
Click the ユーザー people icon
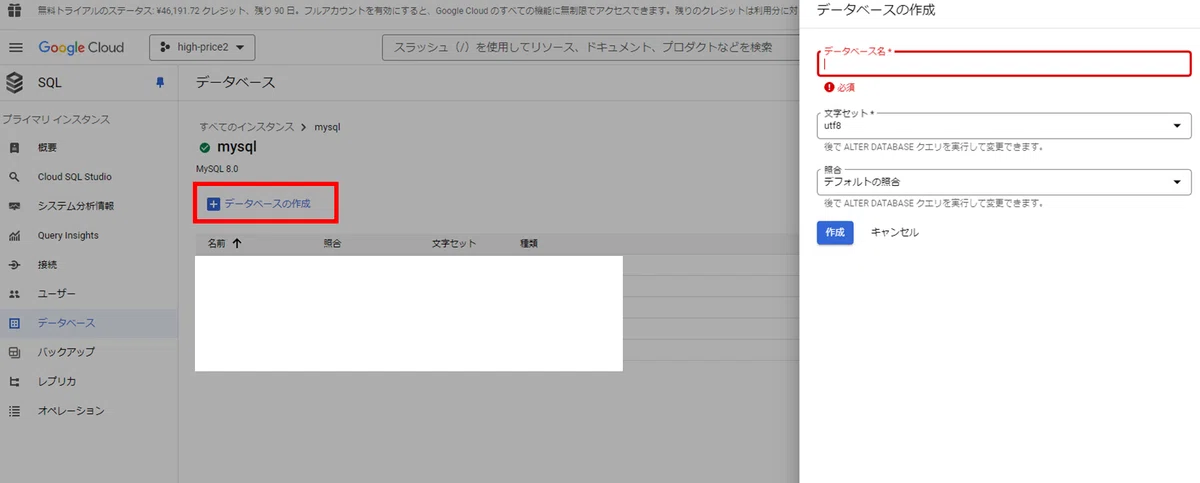(14, 294)
